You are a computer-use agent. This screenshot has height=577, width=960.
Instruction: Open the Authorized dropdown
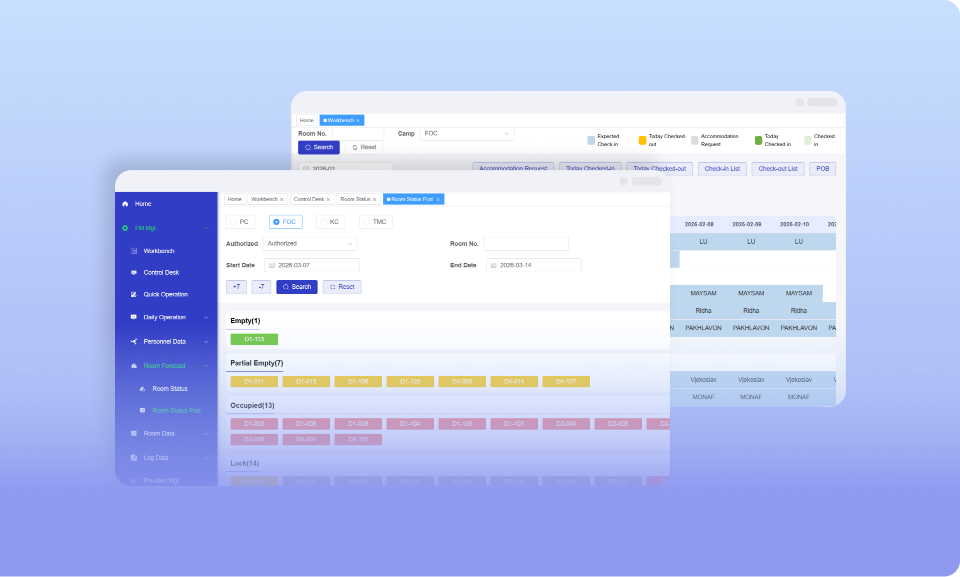click(310, 243)
